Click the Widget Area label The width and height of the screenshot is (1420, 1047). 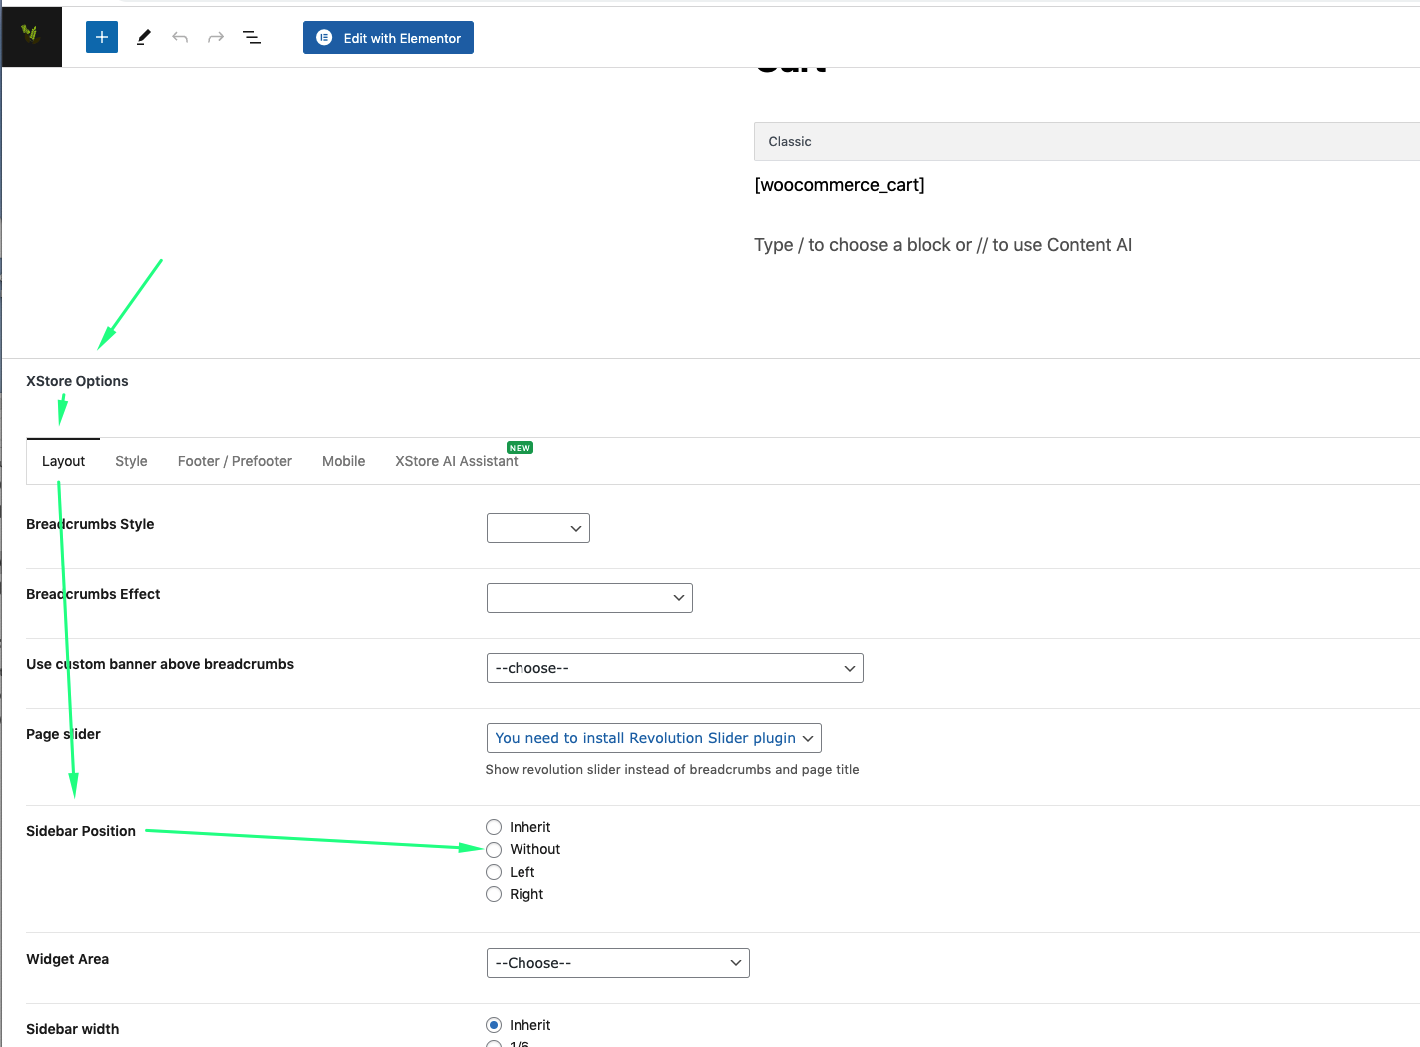pyautogui.click(x=68, y=959)
